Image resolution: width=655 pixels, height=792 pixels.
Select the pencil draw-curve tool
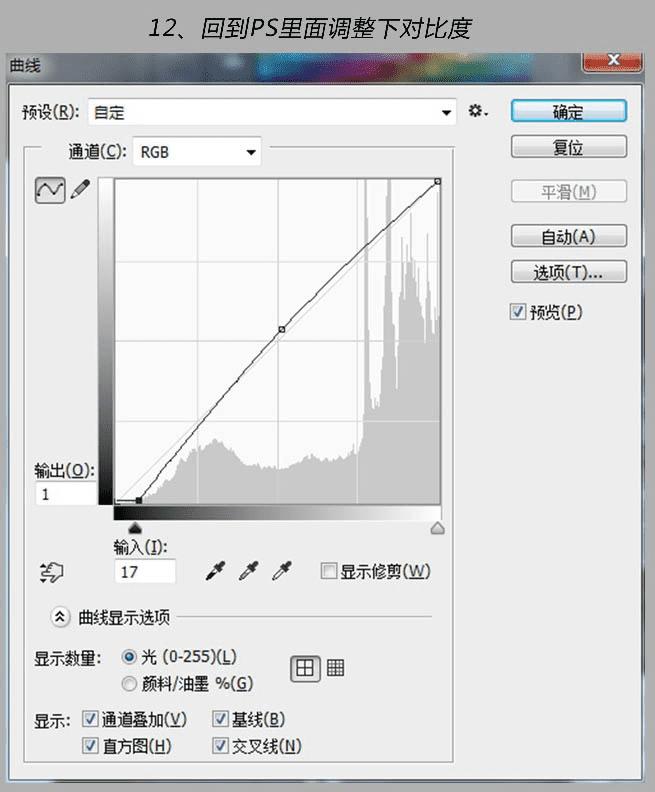tap(80, 189)
